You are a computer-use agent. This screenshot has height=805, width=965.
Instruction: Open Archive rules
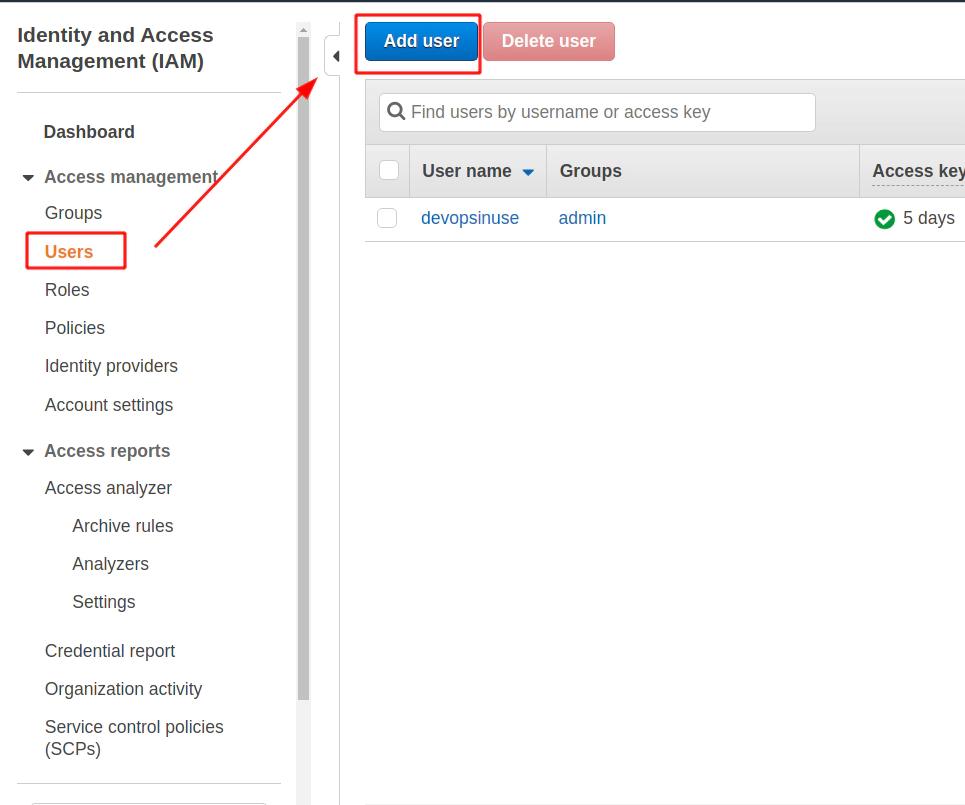[x=123, y=526]
